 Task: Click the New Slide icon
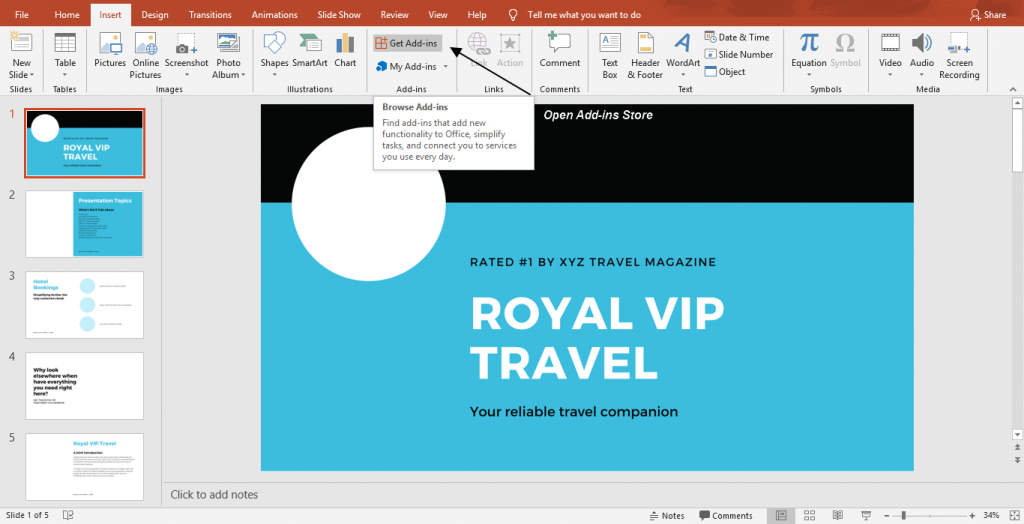click(x=21, y=43)
